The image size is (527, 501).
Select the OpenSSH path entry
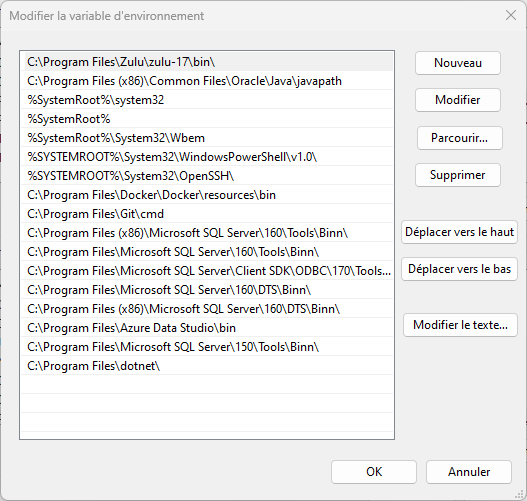point(207,176)
